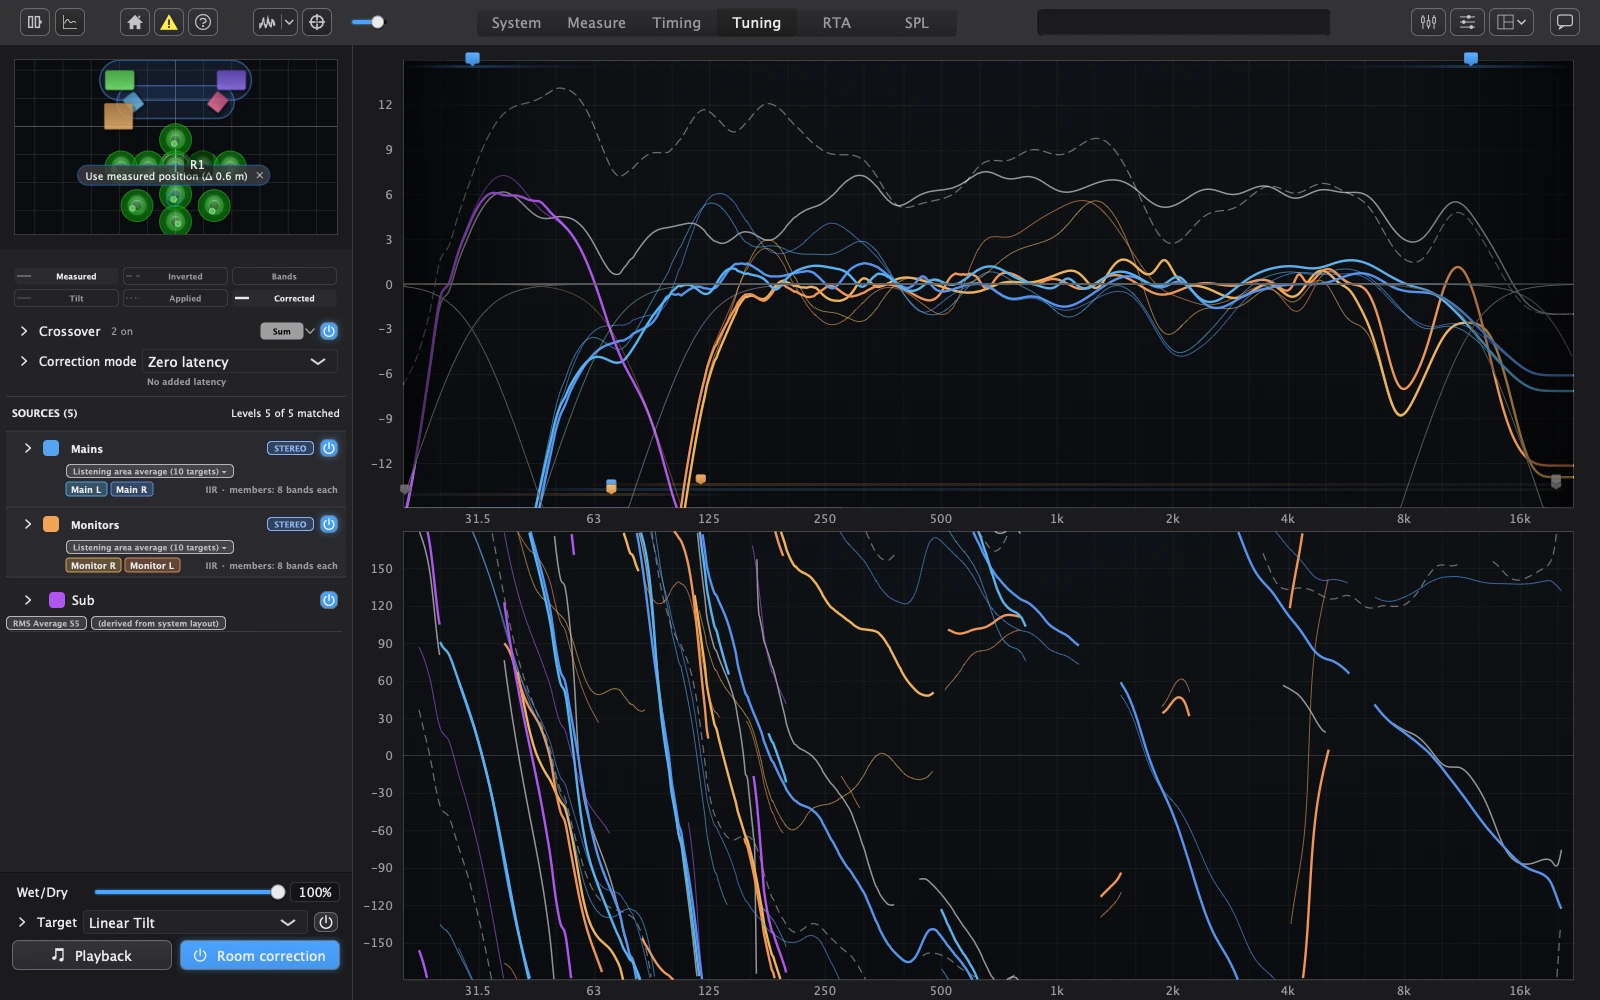Disable the Monitors source power button

329,524
